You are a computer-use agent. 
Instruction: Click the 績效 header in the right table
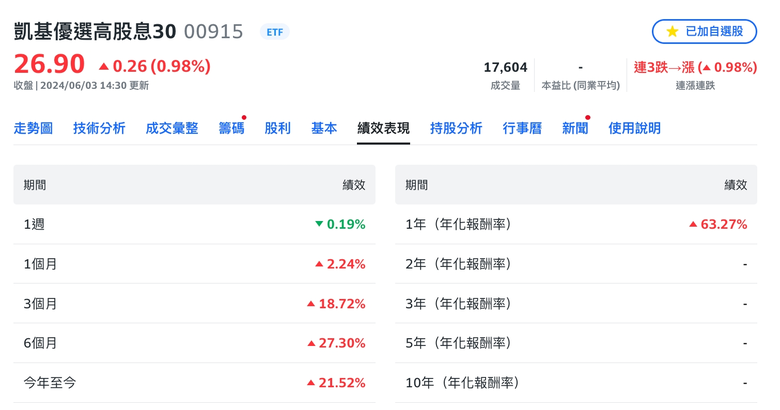[x=736, y=185]
